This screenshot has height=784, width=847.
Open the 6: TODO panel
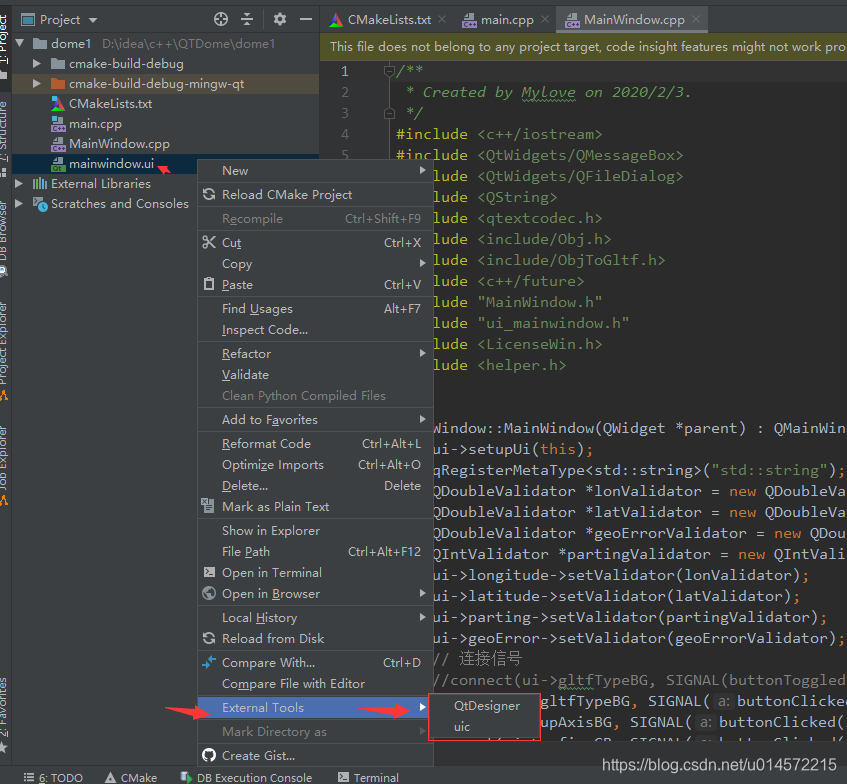tap(58, 776)
